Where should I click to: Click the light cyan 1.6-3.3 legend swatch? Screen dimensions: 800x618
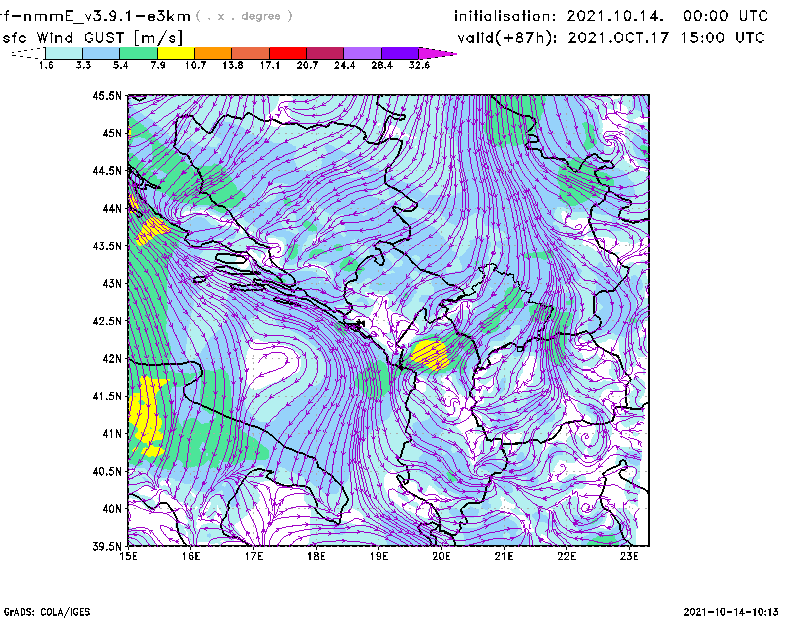coord(64,53)
